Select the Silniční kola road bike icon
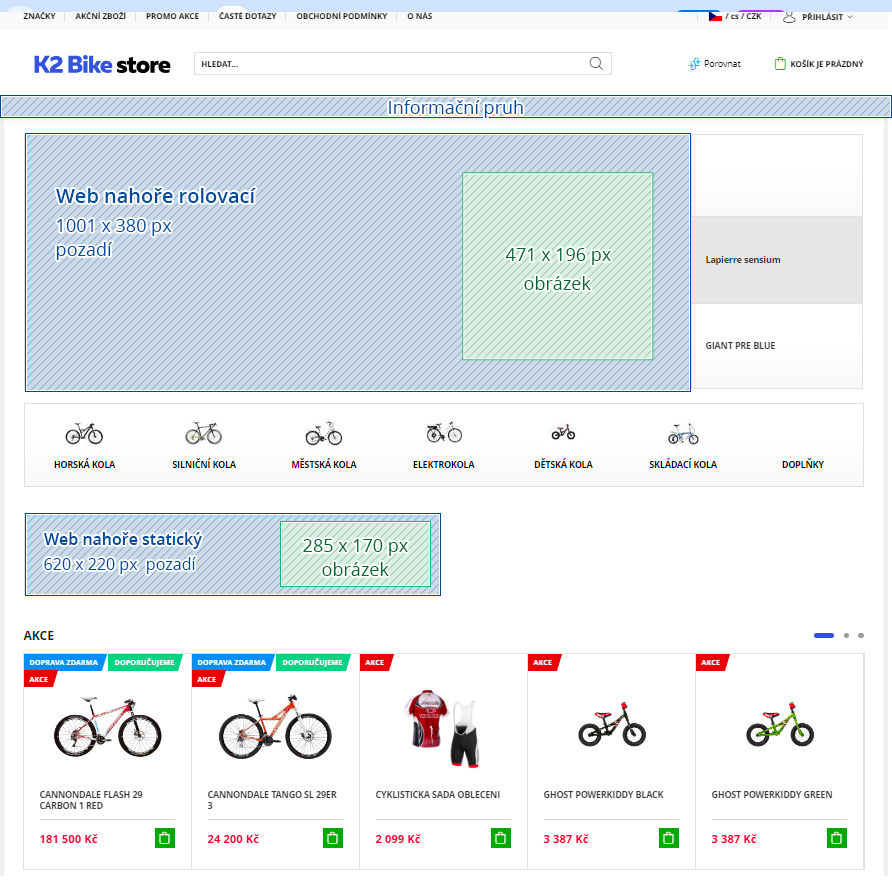The height and width of the screenshot is (882, 892). point(203,433)
